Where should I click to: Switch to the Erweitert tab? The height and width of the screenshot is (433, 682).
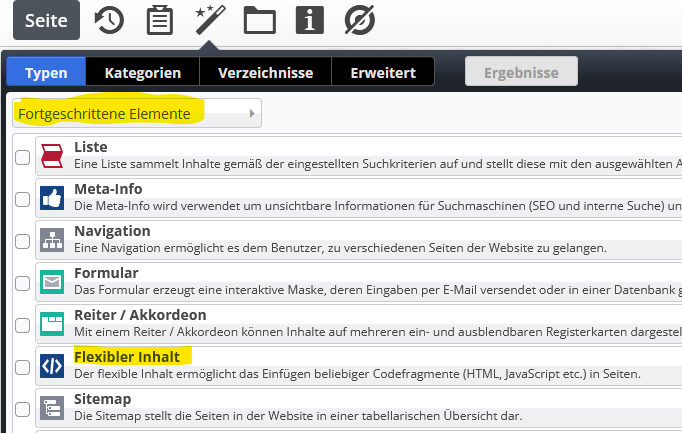[383, 73]
